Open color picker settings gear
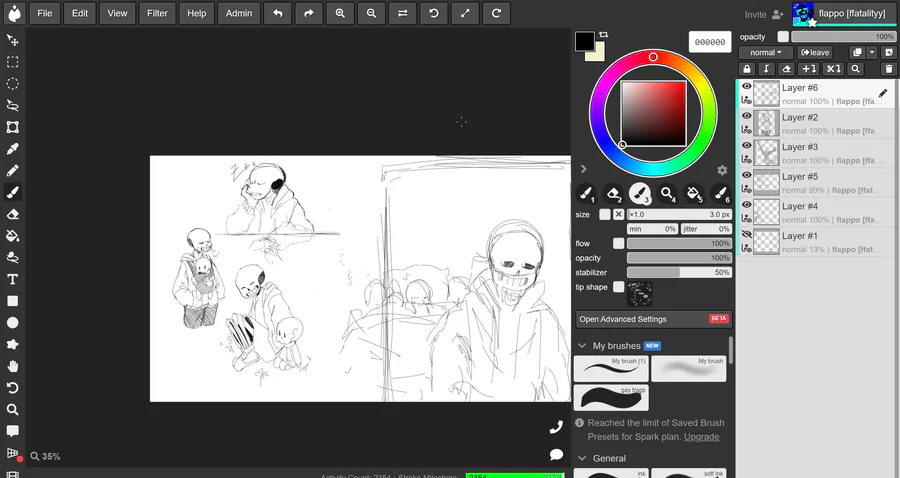The width and height of the screenshot is (900, 478). coord(722,170)
